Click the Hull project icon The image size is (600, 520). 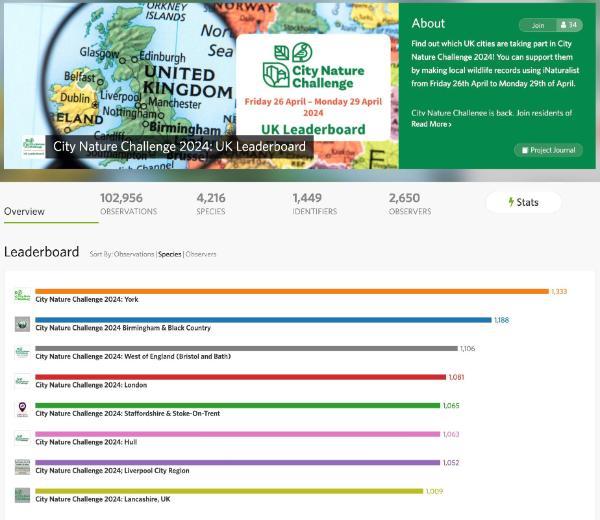coord(22,438)
